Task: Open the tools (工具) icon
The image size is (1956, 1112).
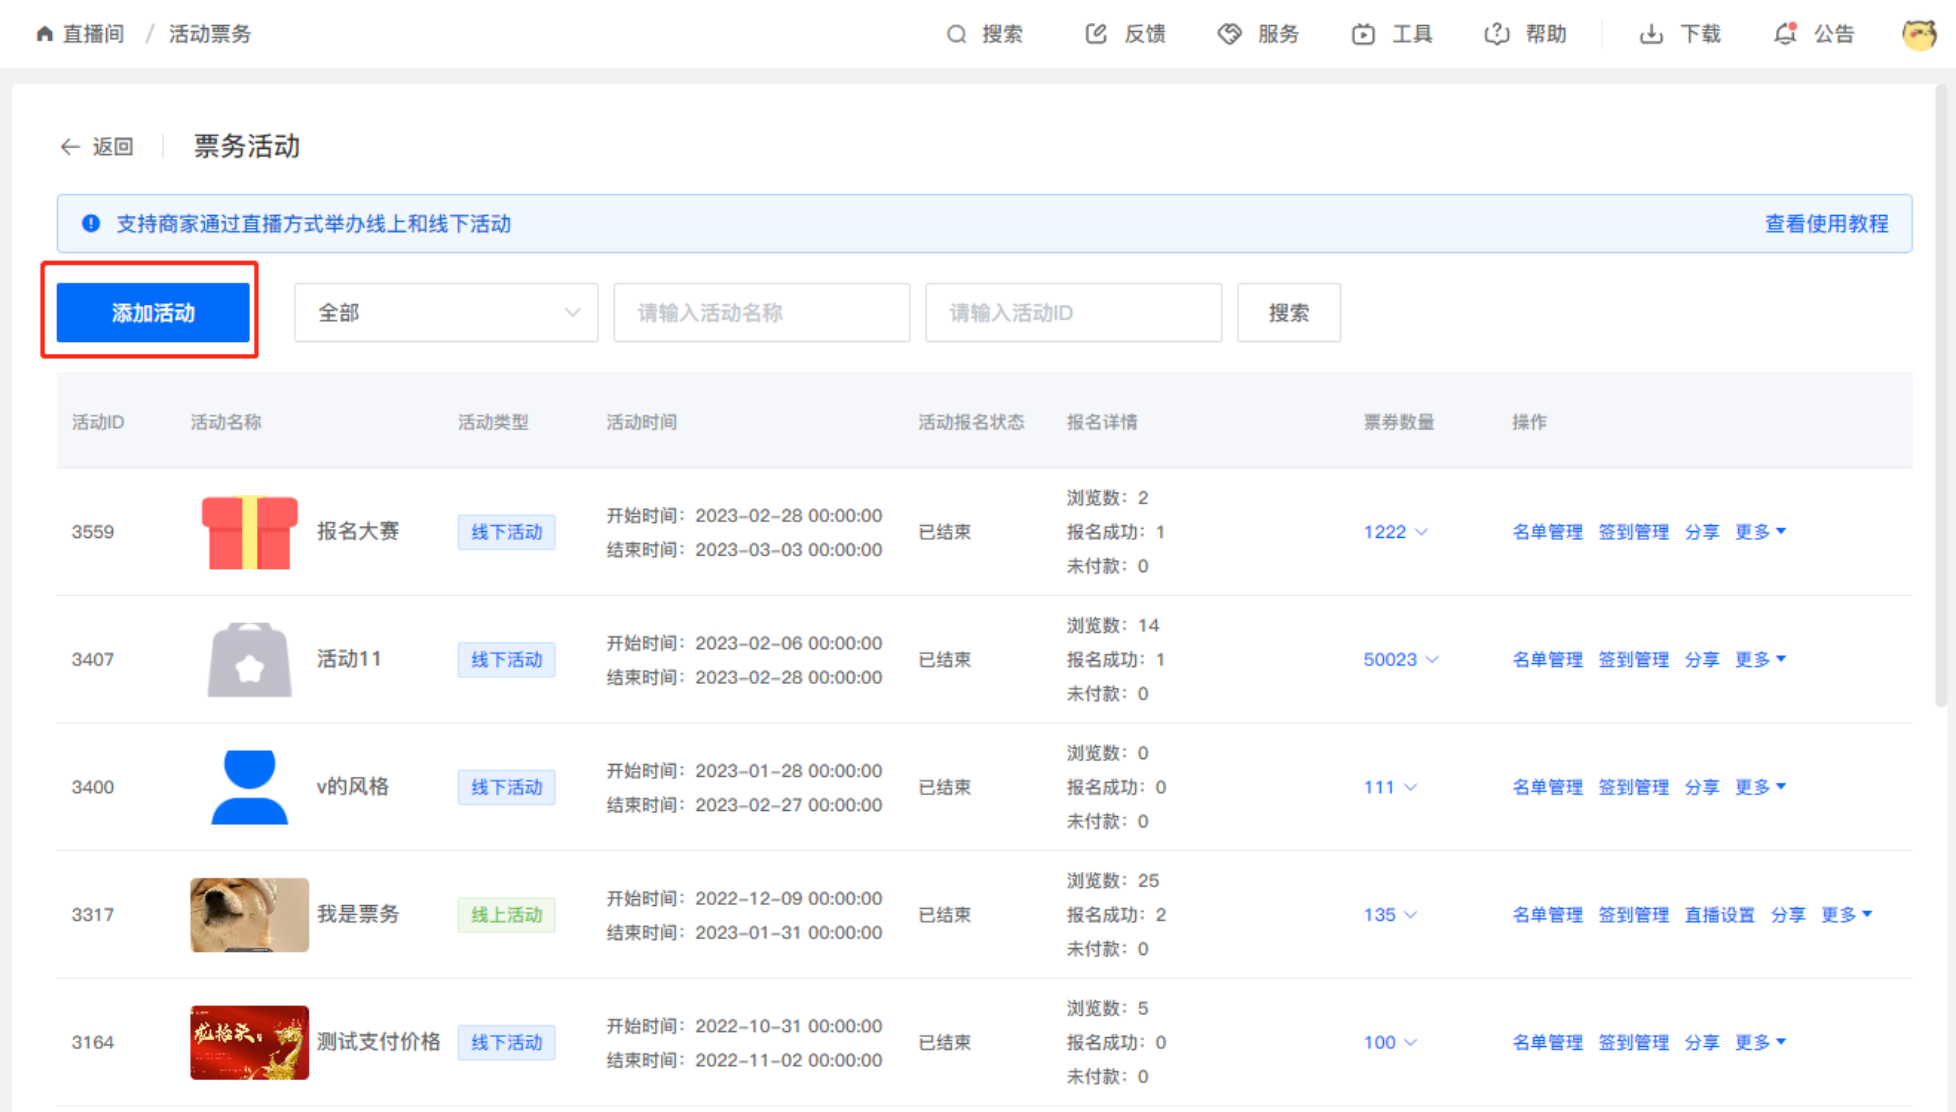Action: (1363, 34)
